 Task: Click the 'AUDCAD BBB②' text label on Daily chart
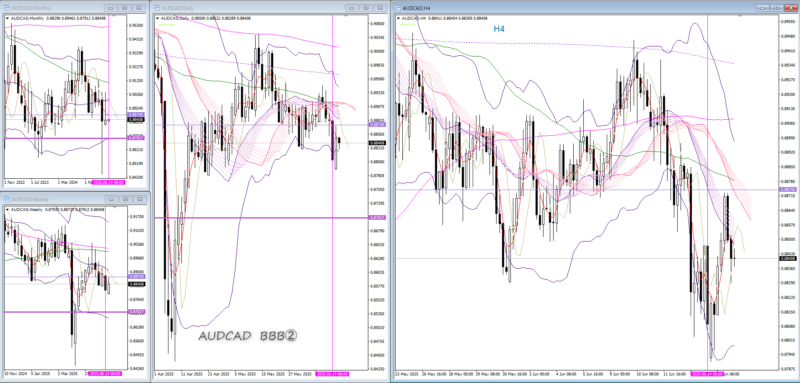pos(248,337)
